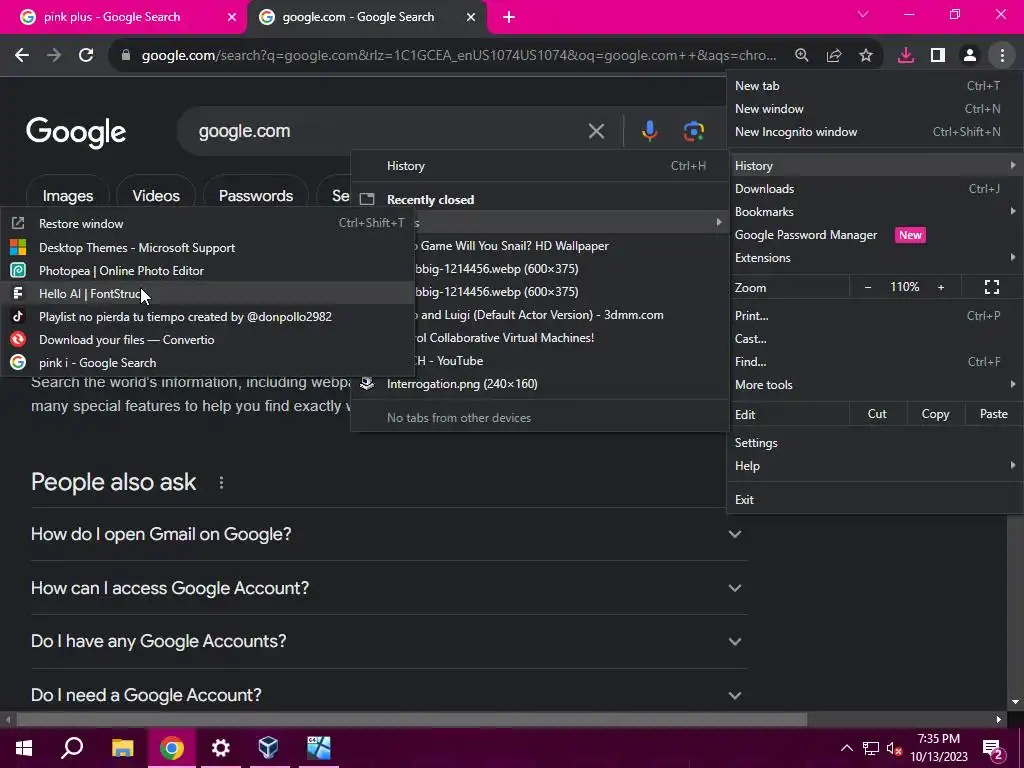Click muted volume tray icon
Screen dimensions: 1024x768
pyautogui.click(x=894, y=748)
